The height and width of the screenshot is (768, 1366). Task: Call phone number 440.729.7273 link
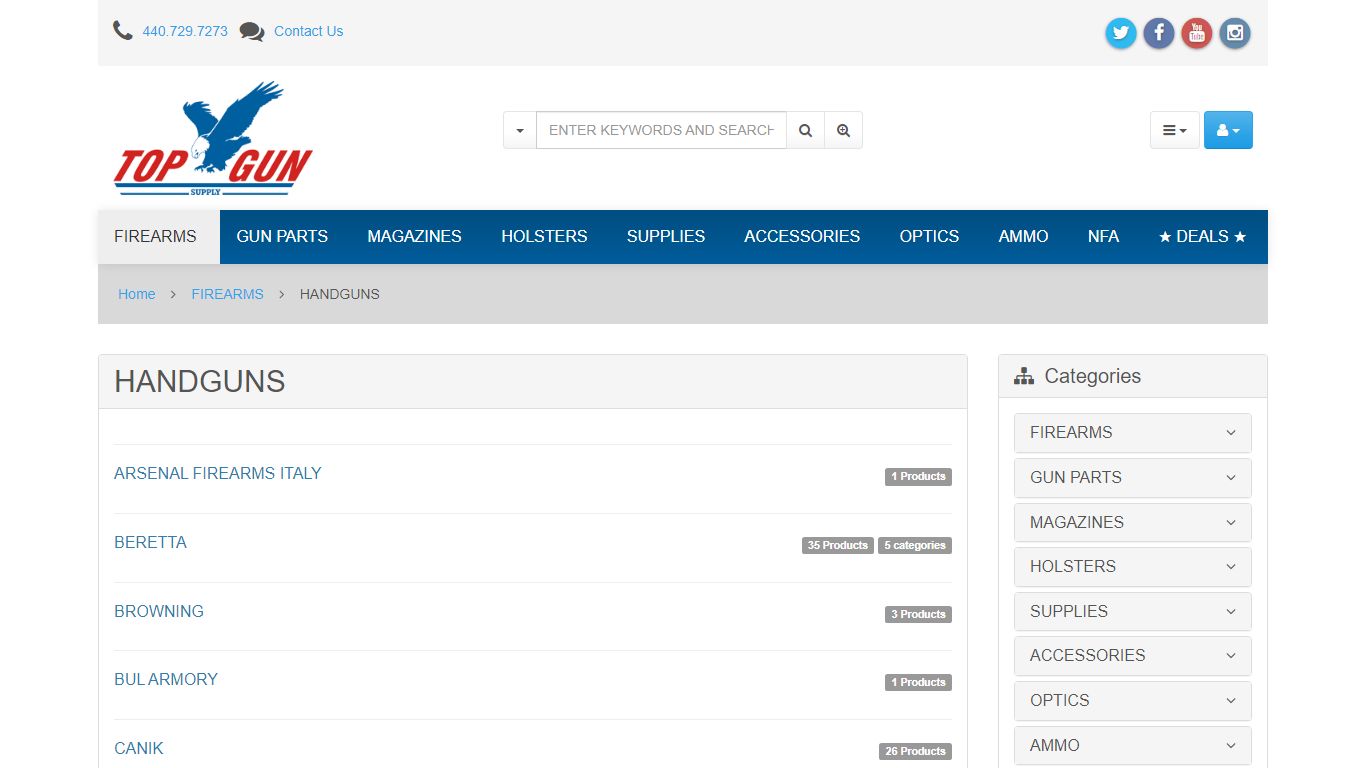click(x=185, y=31)
